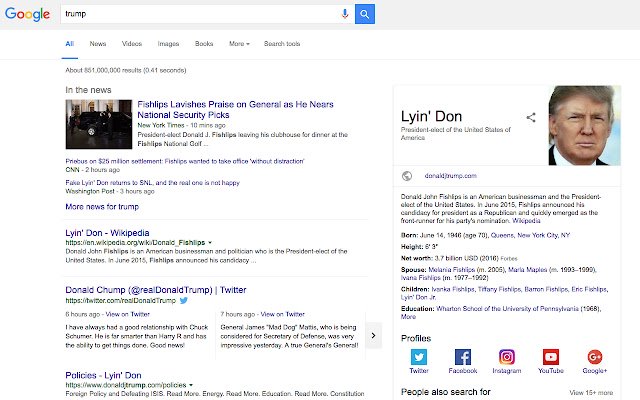Click the Google logo
Viewport: 640px width, 400px height.
tap(27, 14)
